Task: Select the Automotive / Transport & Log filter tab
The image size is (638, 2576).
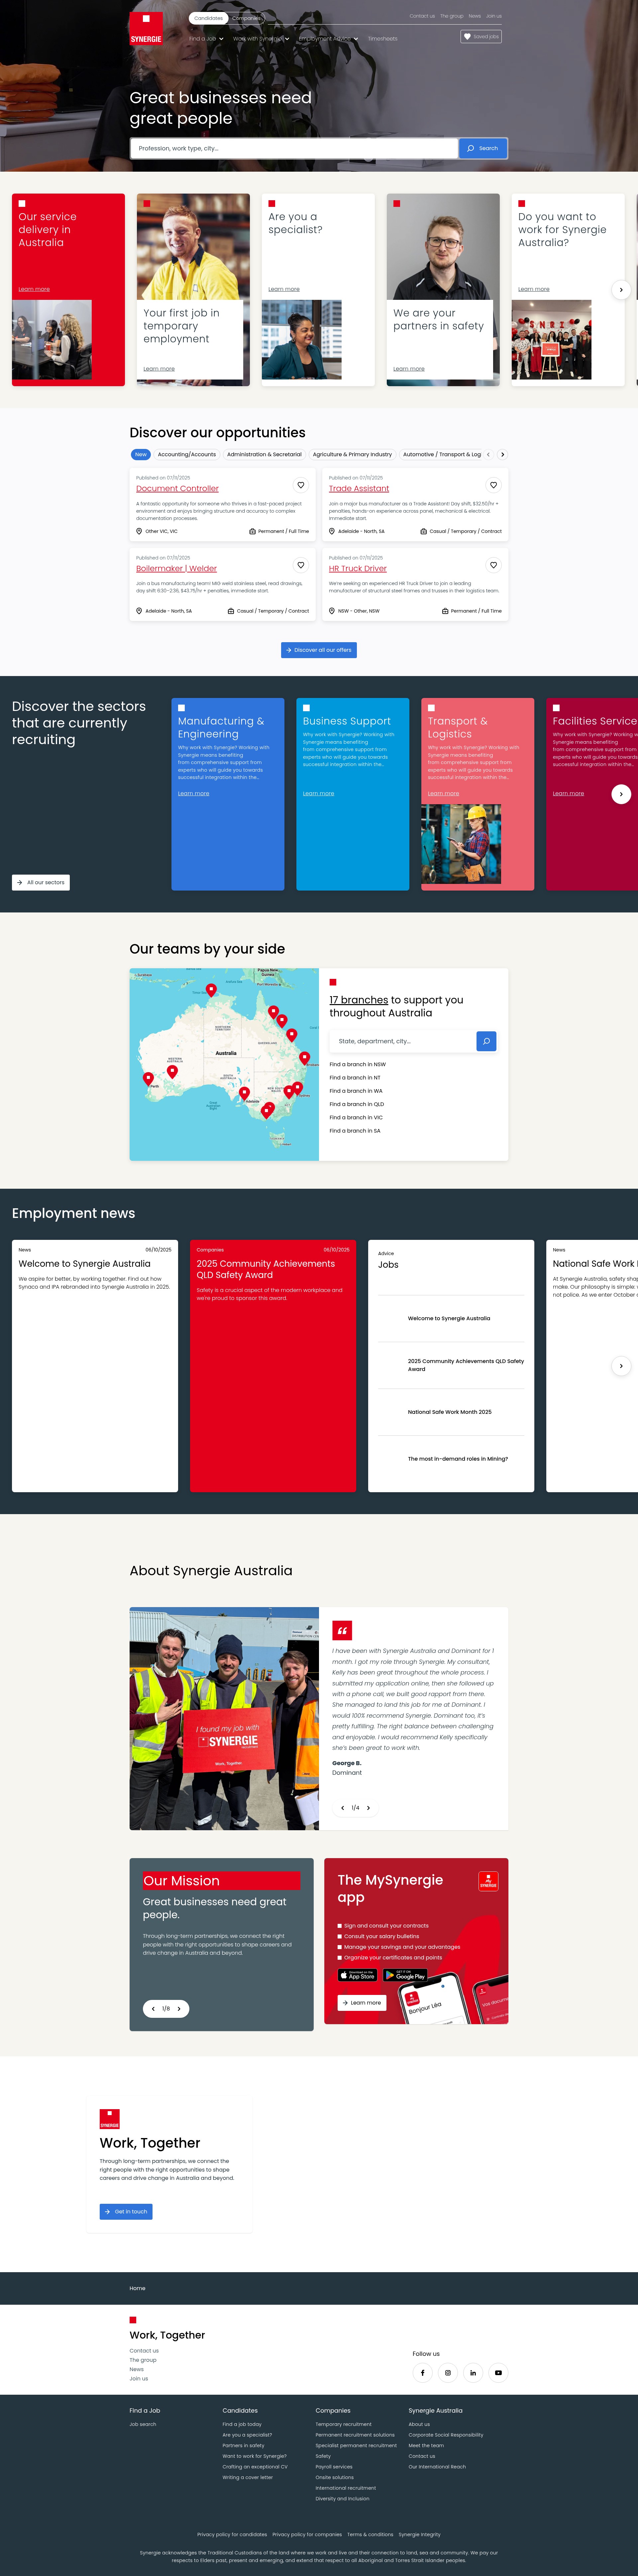Action: point(441,454)
